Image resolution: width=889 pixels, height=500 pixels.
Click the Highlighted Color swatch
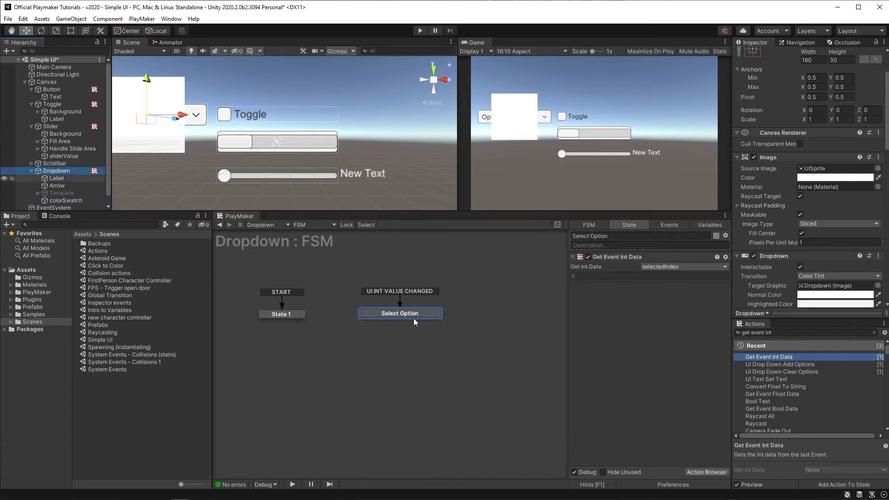835,304
